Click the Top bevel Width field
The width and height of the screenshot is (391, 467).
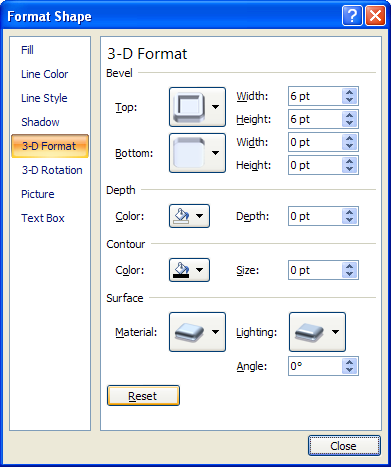(315, 96)
